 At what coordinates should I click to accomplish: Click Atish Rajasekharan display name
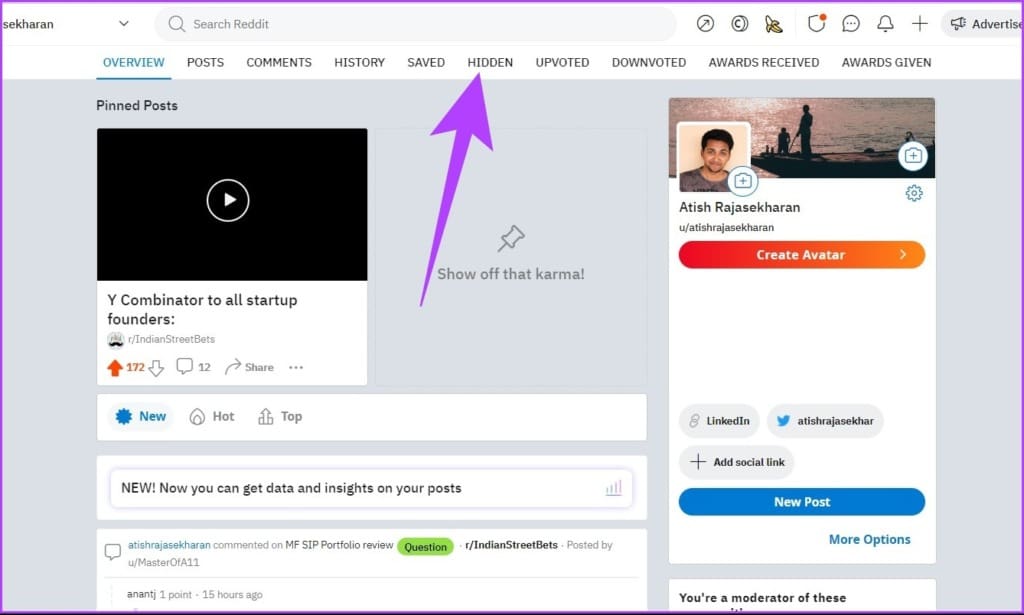pyautogui.click(x=739, y=208)
